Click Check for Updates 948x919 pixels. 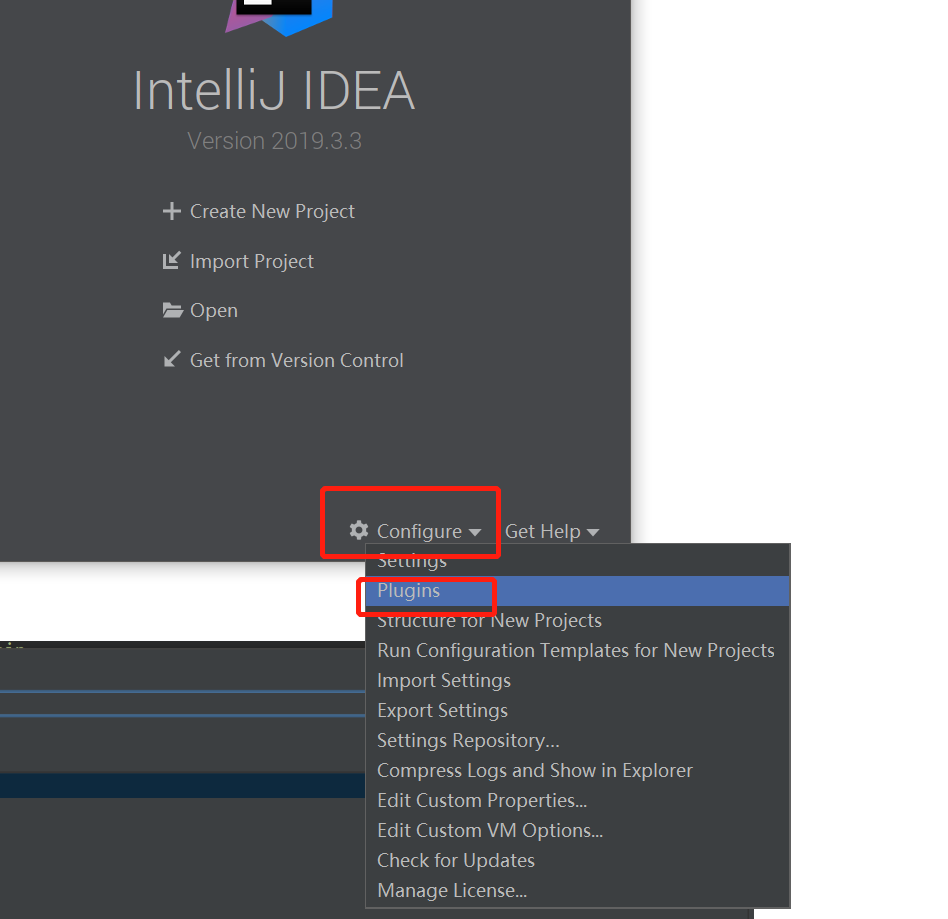click(577, 860)
